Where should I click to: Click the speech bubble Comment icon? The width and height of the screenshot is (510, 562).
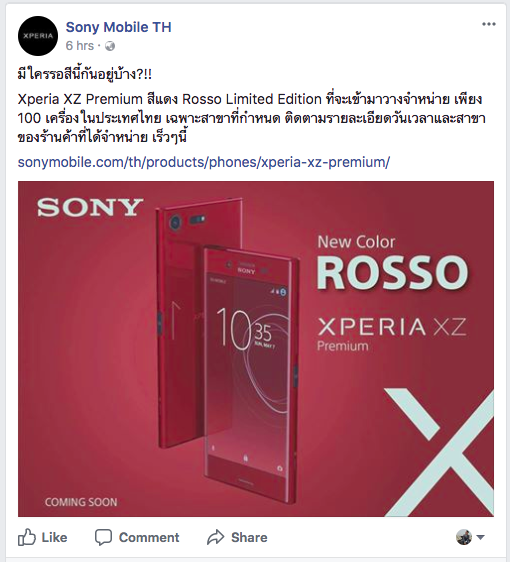[103, 537]
